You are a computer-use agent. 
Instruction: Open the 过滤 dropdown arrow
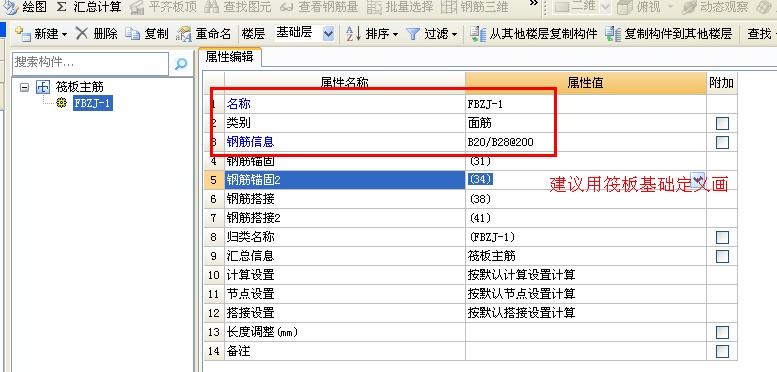pyautogui.click(x=454, y=35)
